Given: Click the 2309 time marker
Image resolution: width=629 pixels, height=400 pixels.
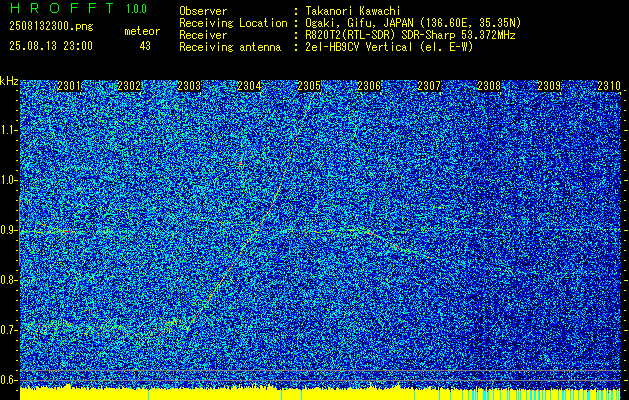Looking at the screenshot, I should [549, 86].
